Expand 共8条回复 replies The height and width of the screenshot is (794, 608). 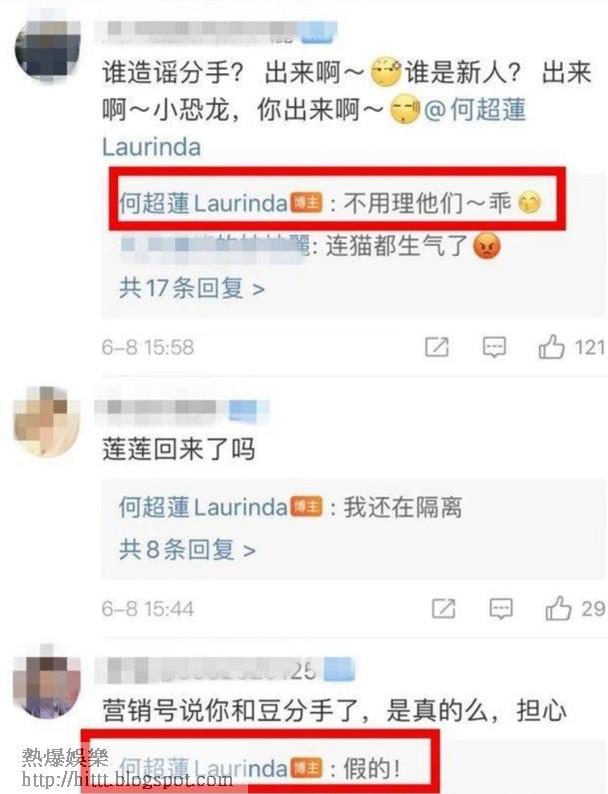(x=187, y=550)
